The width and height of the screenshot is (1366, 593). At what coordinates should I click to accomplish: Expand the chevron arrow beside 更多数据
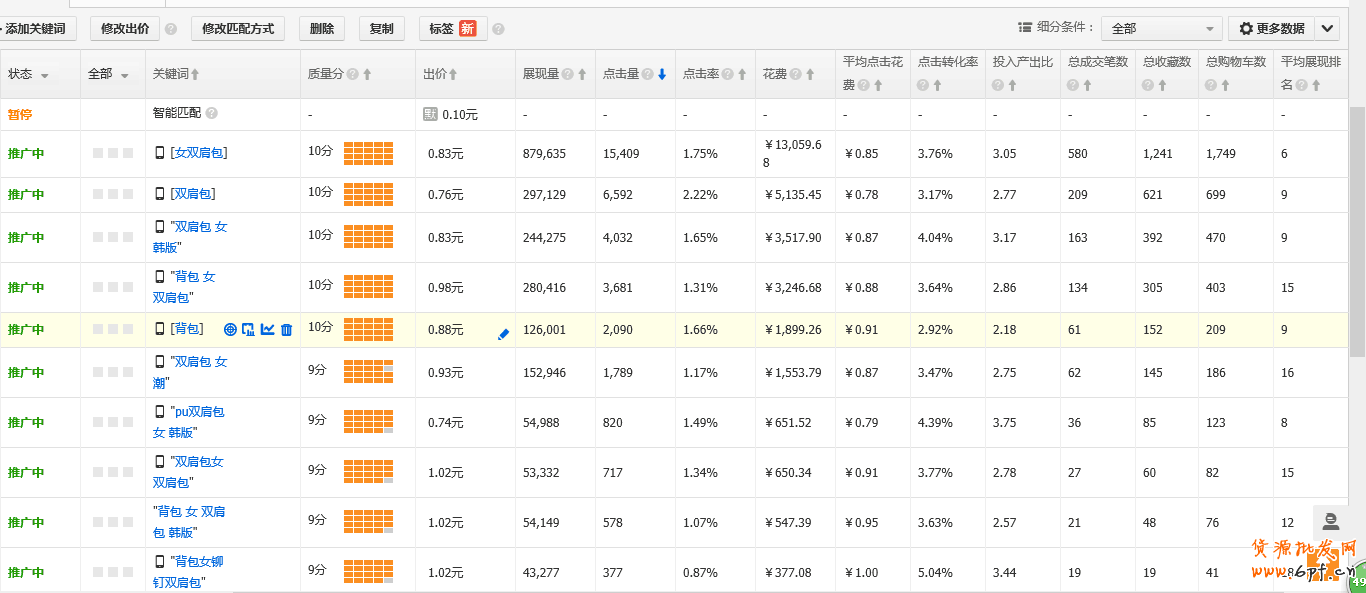pos(1327,28)
